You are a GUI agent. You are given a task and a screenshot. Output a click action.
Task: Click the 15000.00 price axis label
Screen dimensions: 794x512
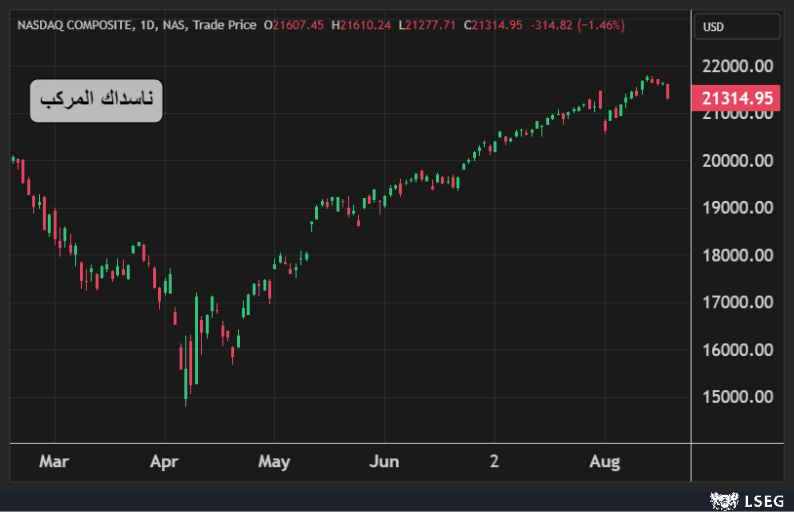tap(738, 397)
